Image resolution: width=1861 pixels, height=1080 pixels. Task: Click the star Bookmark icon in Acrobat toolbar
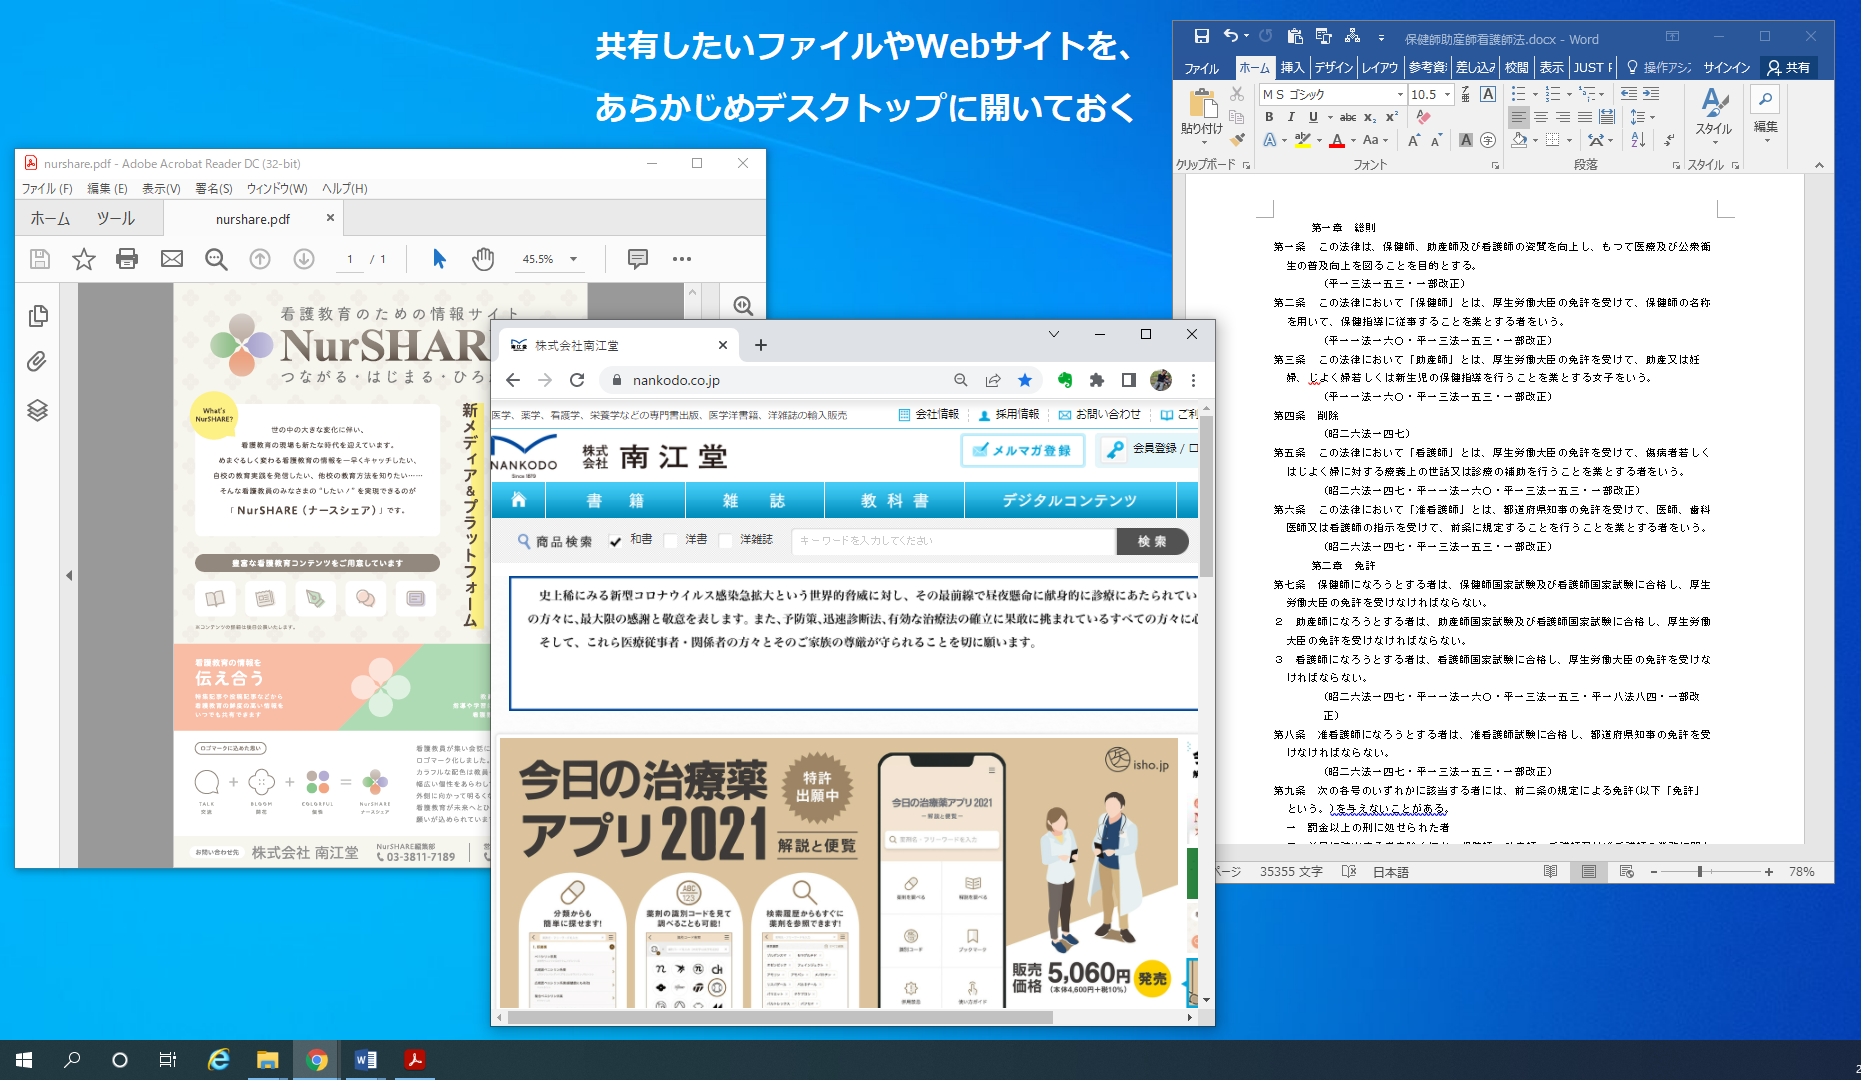[x=84, y=259]
